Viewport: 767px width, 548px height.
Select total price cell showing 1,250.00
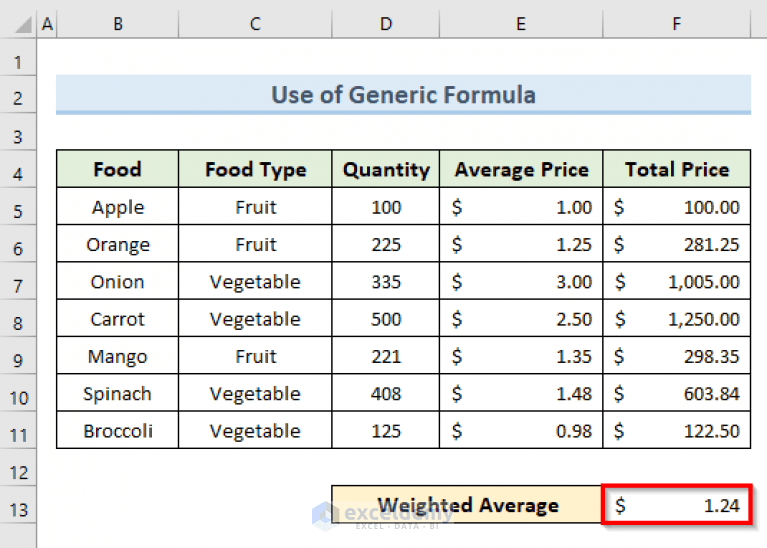(677, 319)
